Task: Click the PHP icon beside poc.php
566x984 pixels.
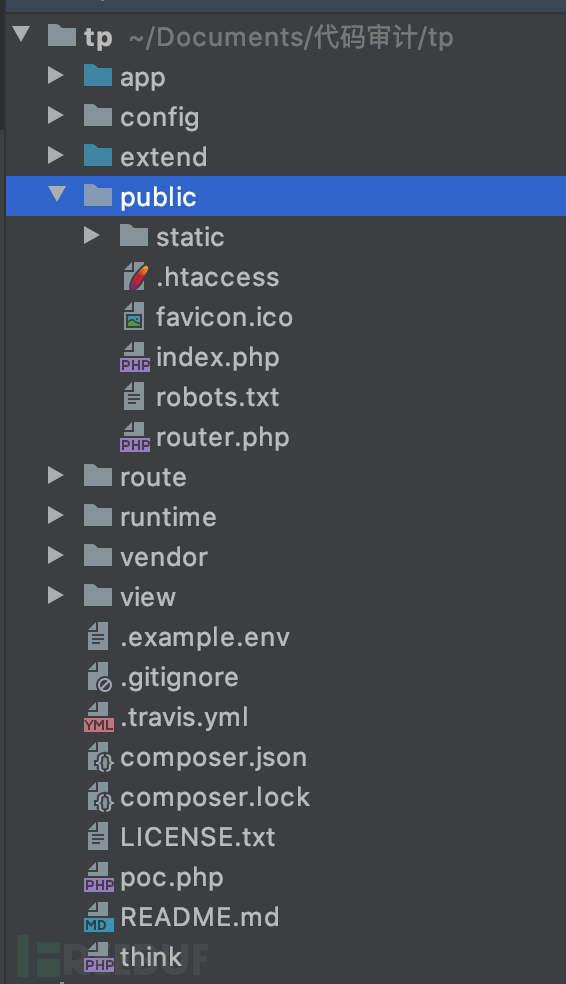Action: [x=99, y=877]
